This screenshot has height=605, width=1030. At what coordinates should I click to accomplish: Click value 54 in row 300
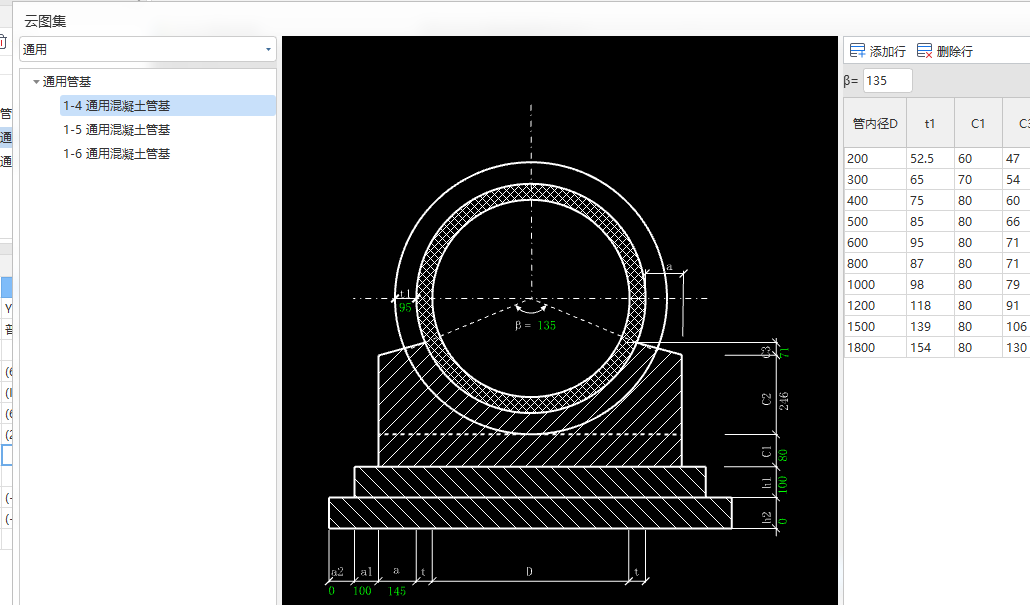pos(1016,179)
